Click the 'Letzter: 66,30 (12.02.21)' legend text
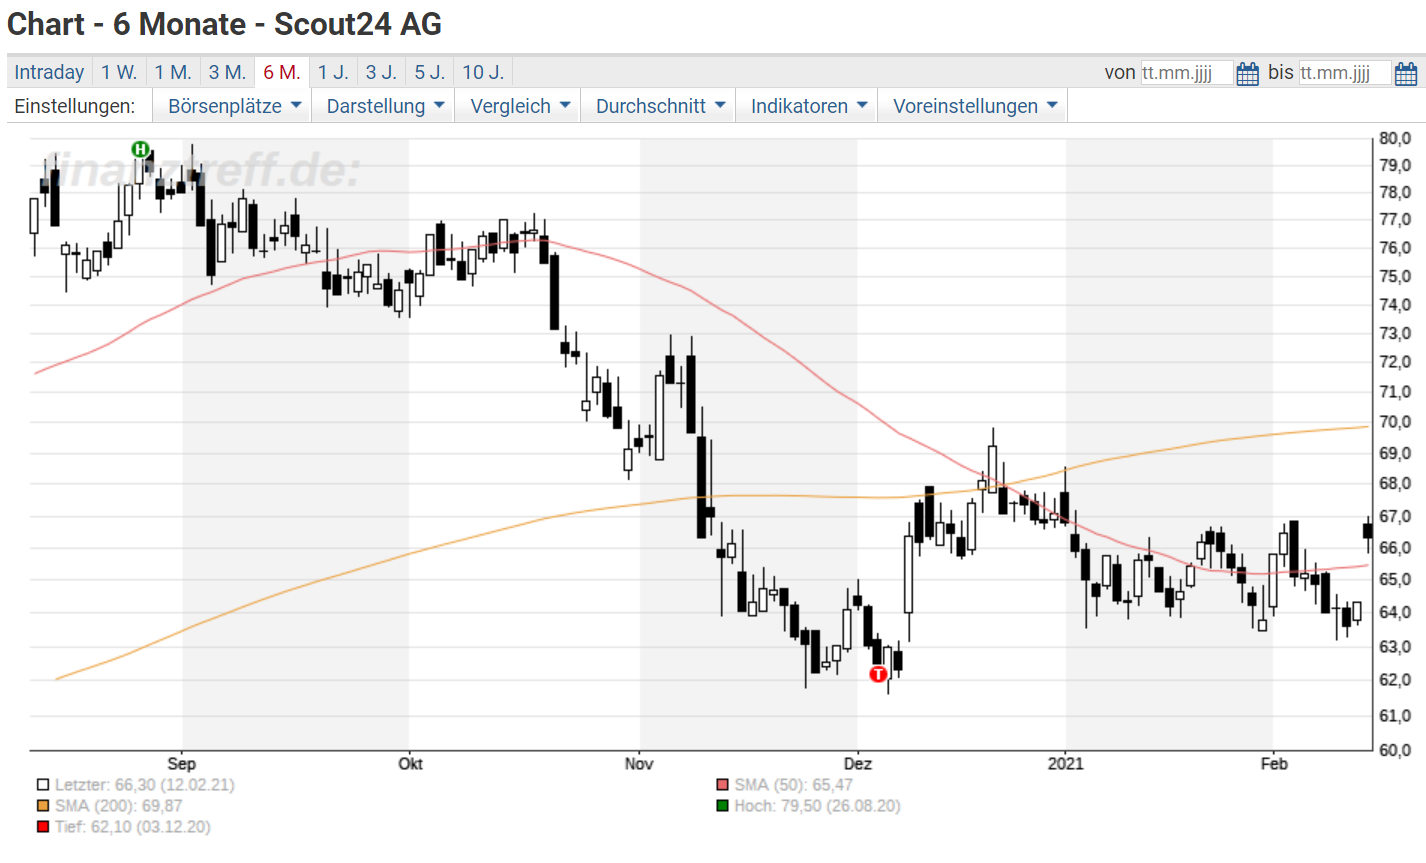1426x863 pixels. click(145, 785)
